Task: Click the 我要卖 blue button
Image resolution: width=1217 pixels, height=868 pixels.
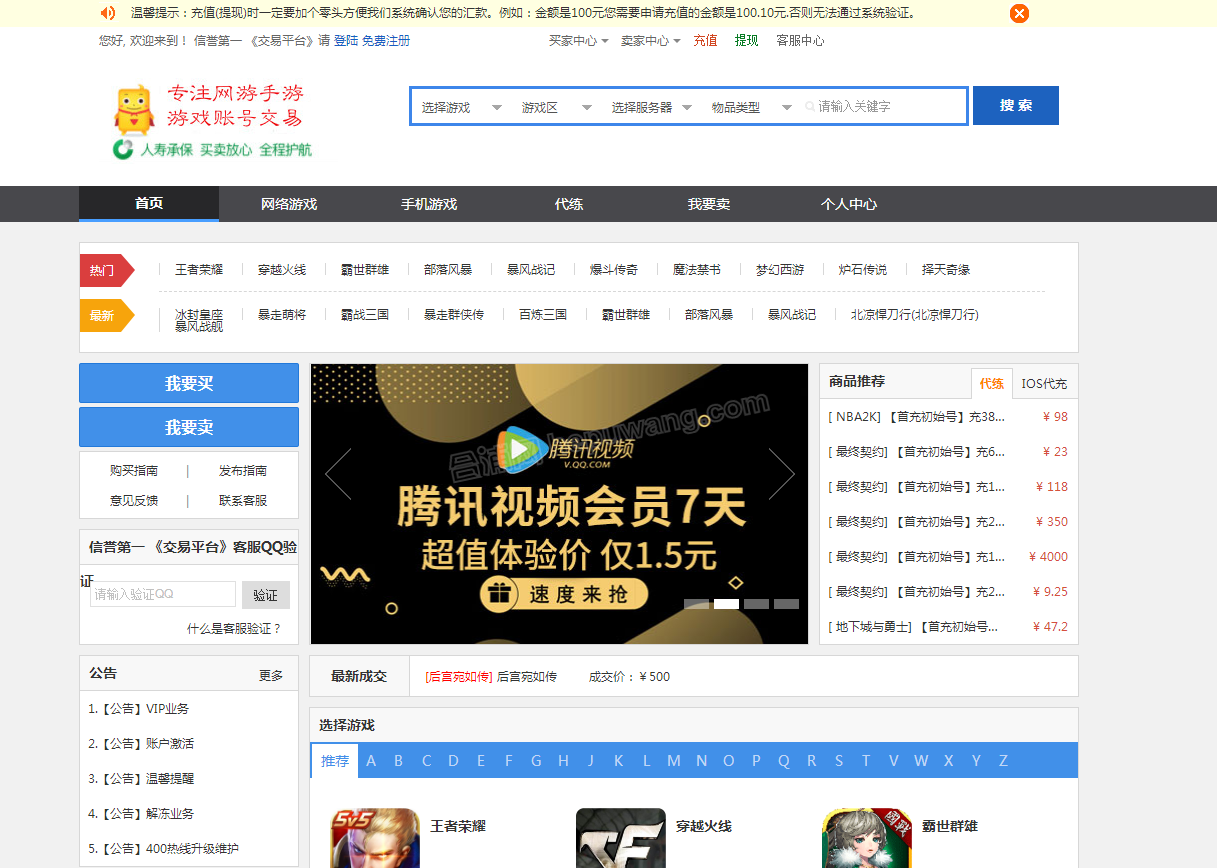Action: click(189, 427)
